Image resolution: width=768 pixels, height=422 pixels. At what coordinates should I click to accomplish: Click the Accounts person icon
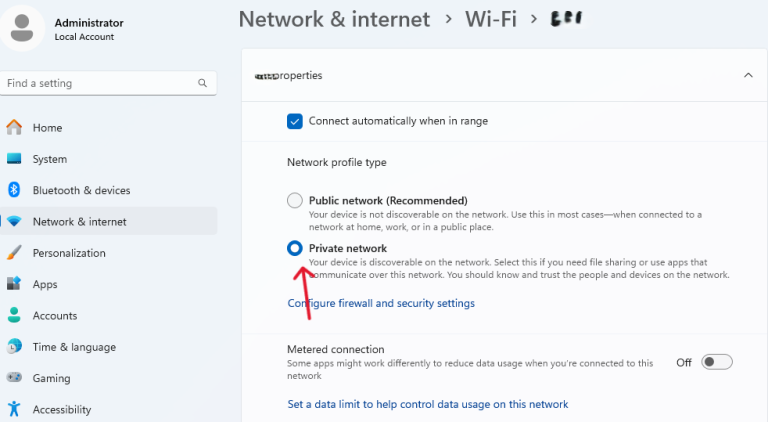14,315
